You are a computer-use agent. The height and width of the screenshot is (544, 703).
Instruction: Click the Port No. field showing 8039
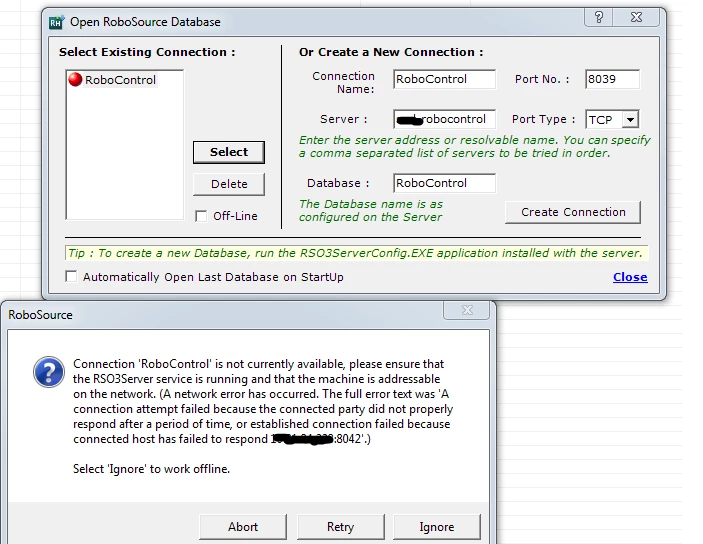click(x=612, y=79)
